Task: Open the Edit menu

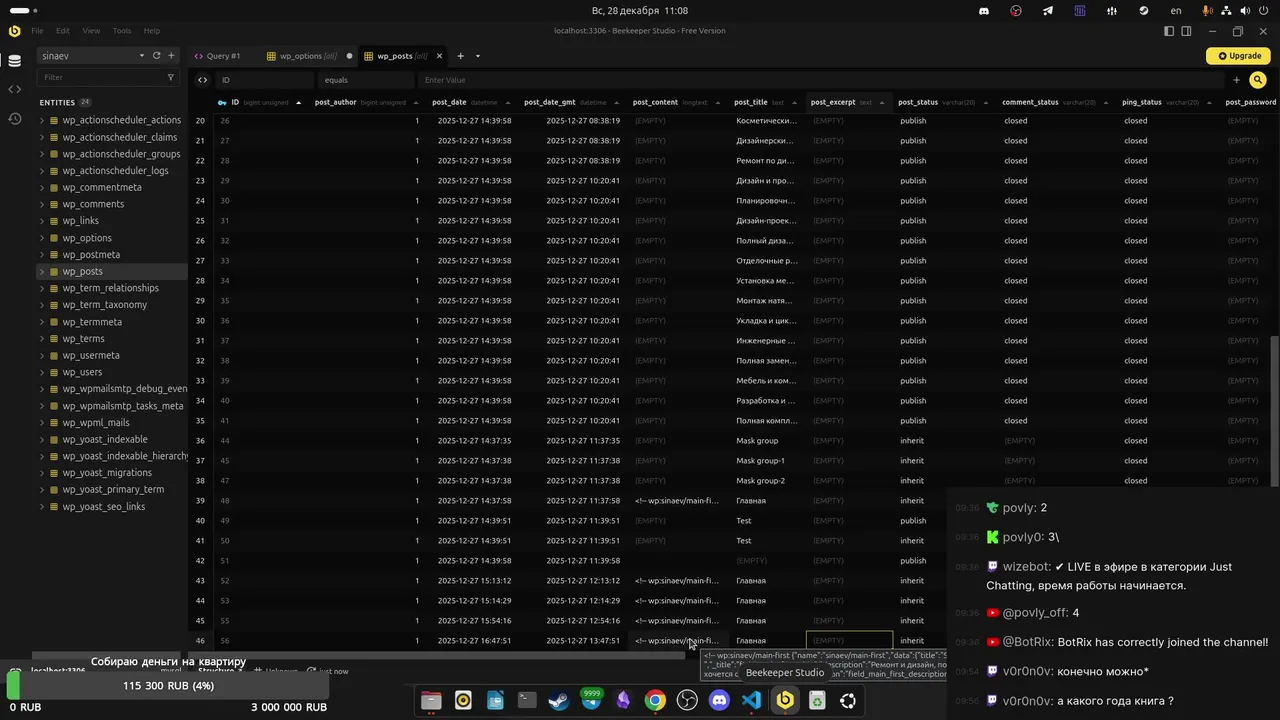Action: 63,31
